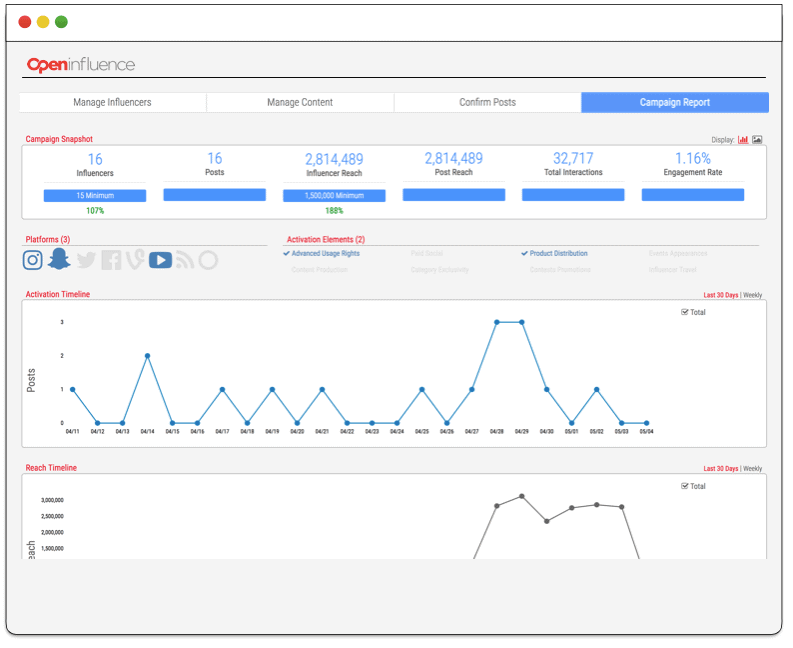Switch display to image view

757,140
